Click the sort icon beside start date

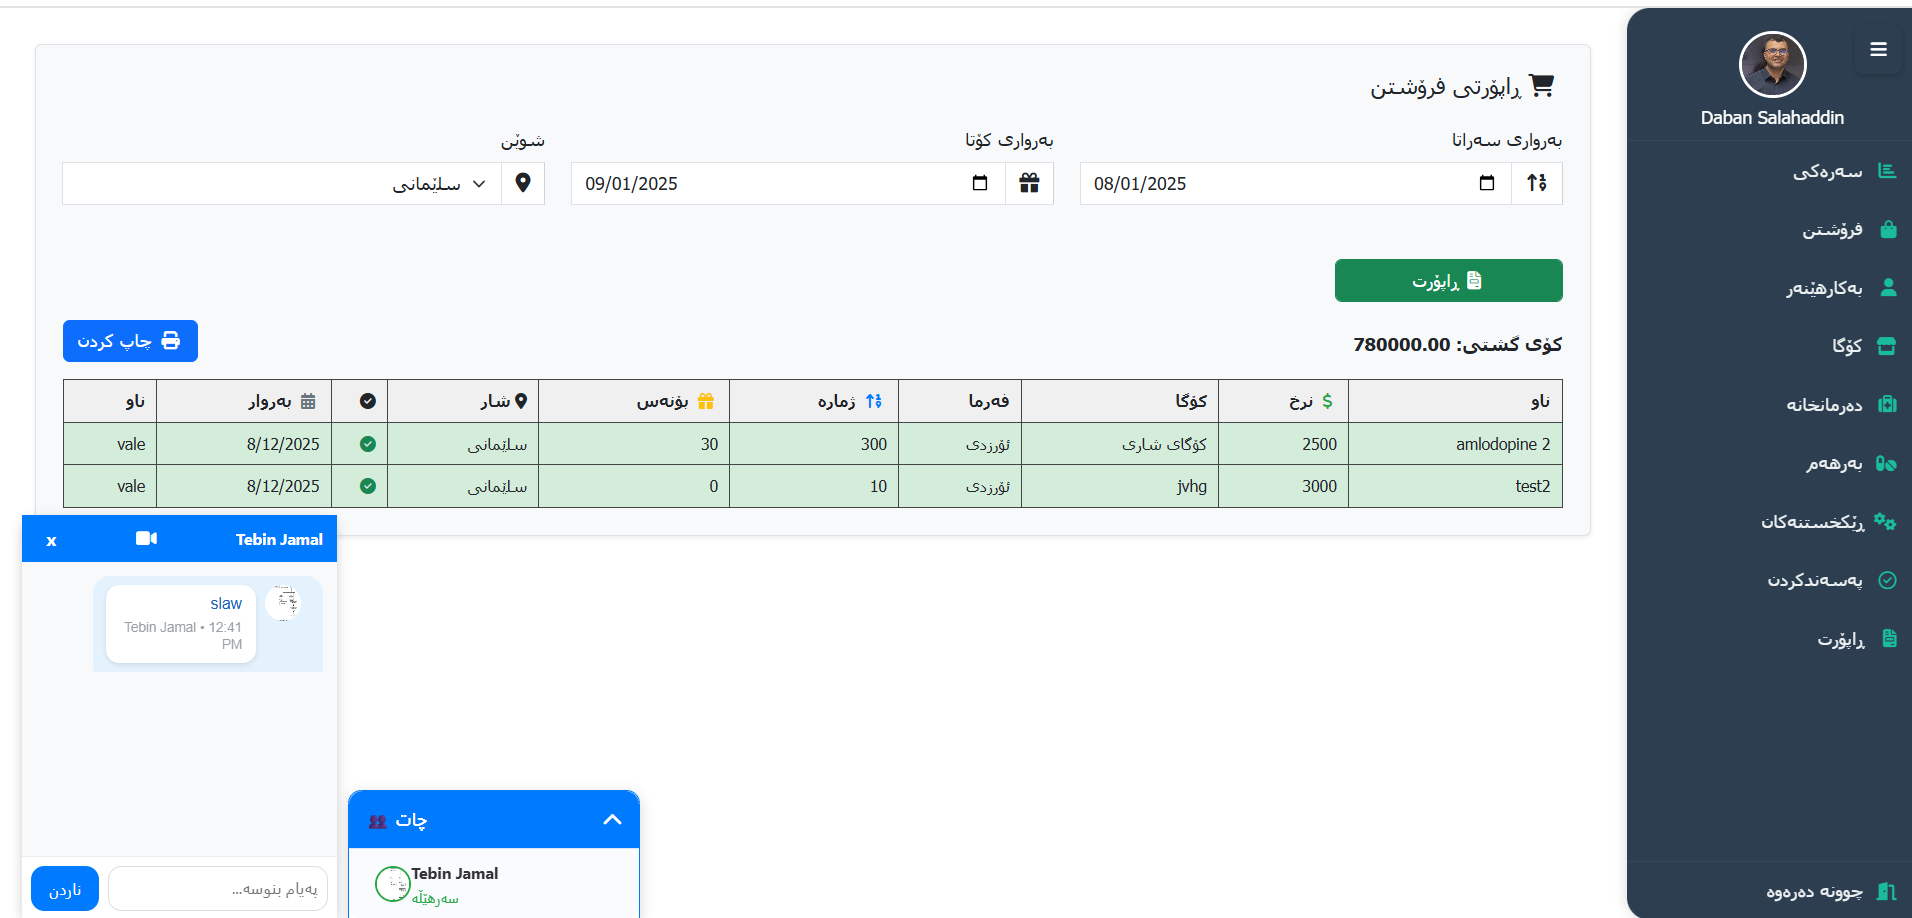1536,183
